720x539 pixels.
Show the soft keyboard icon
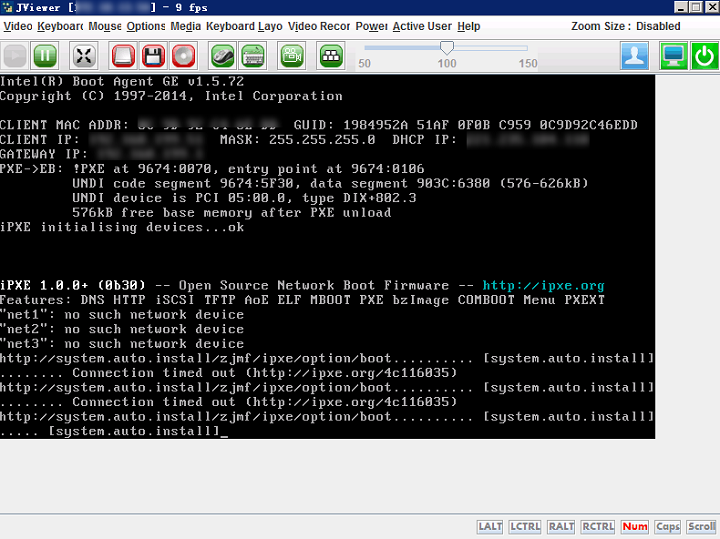click(253, 56)
